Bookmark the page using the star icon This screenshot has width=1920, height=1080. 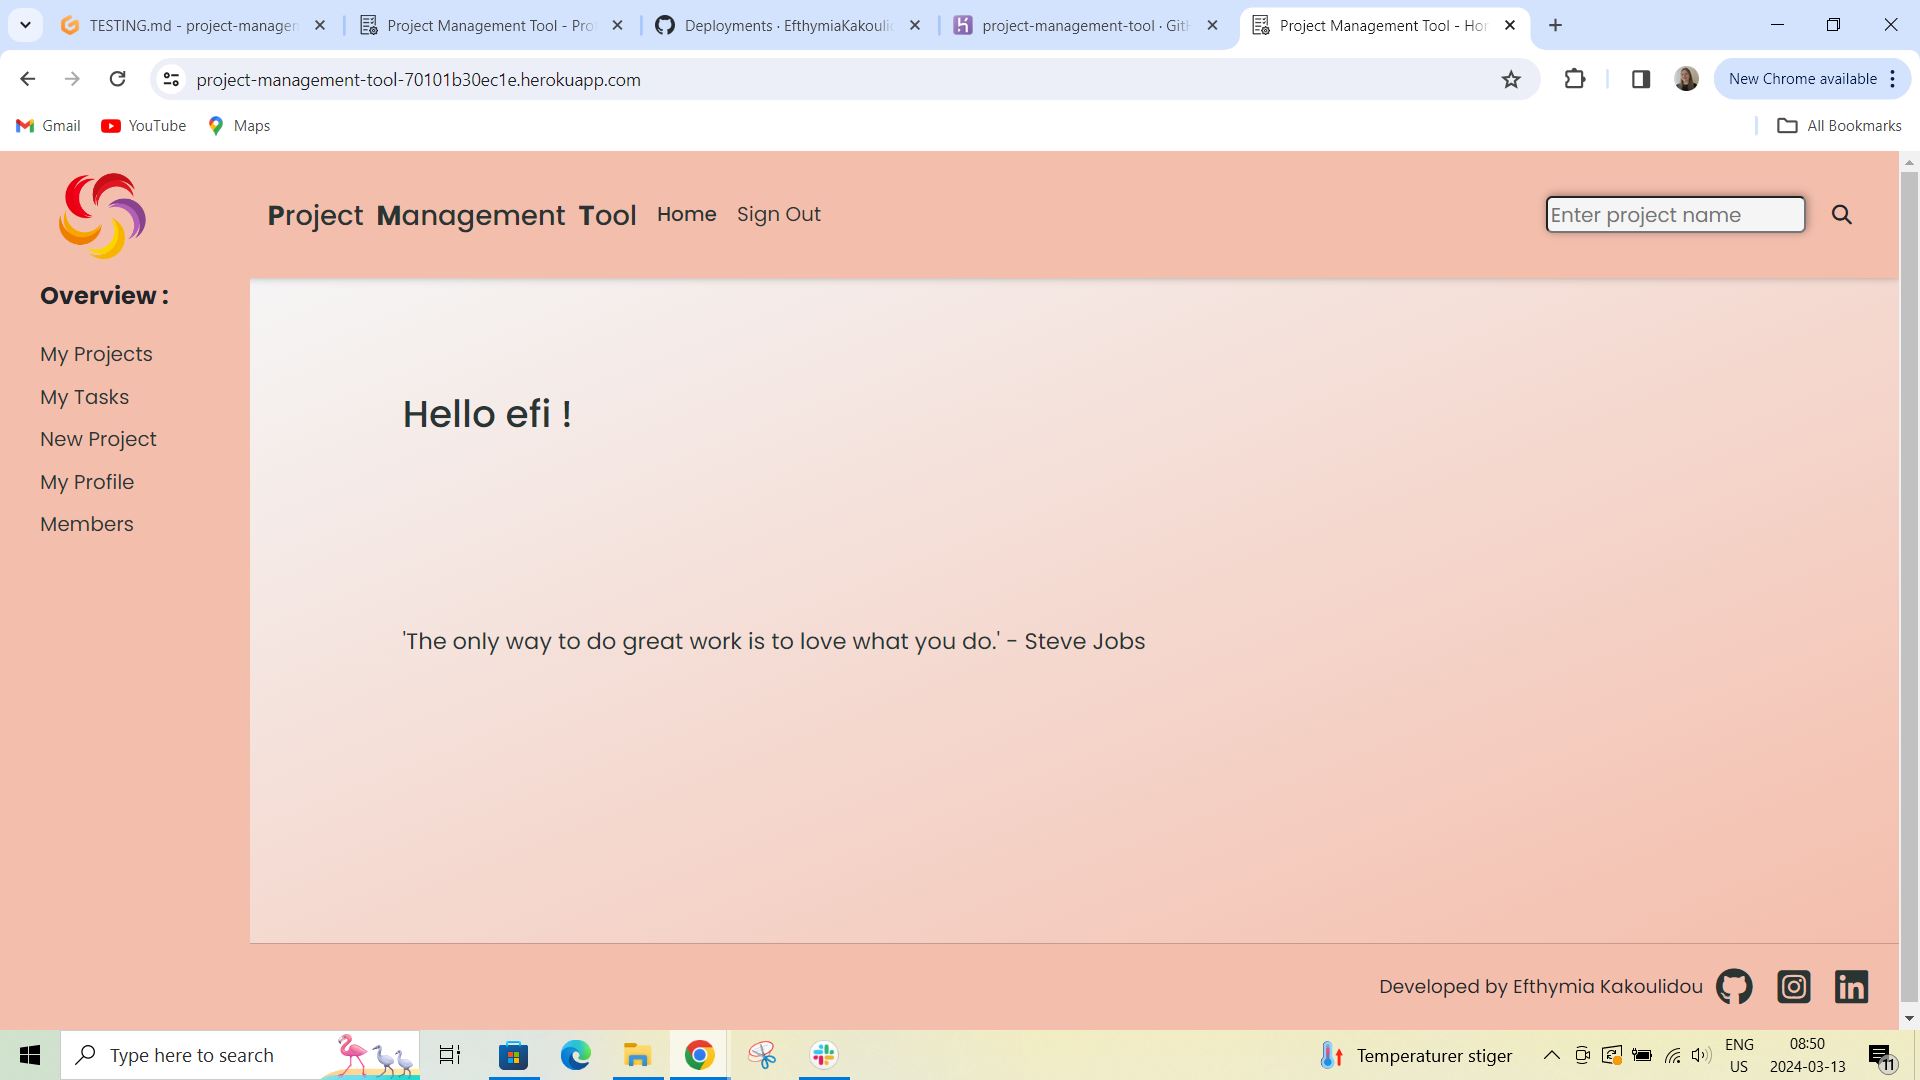click(1510, 79)
